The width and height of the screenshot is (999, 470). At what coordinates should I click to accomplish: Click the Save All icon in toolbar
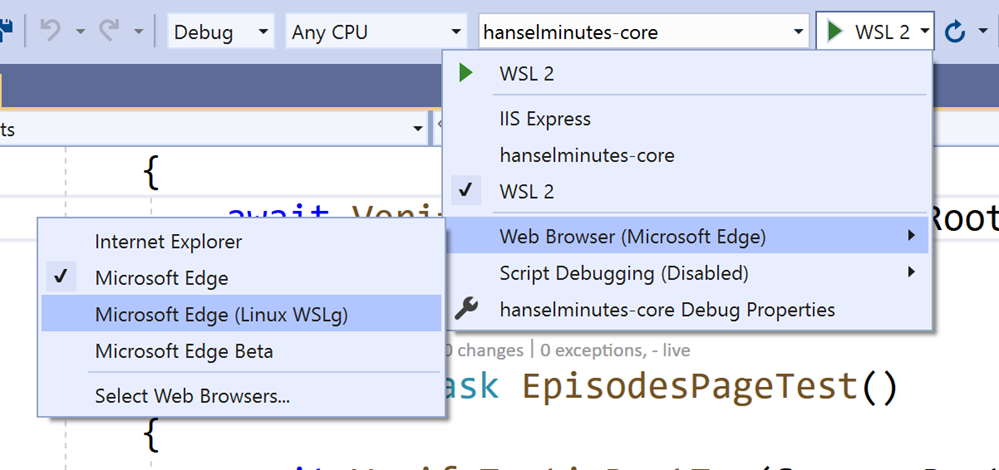[6, 30]
